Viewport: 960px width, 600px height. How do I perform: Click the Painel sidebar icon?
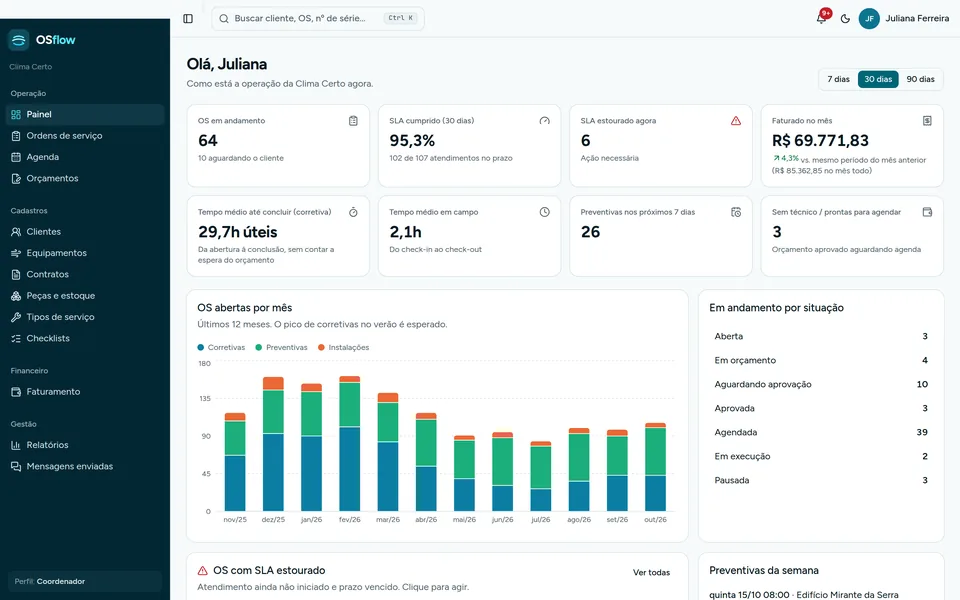coord(16,114)
